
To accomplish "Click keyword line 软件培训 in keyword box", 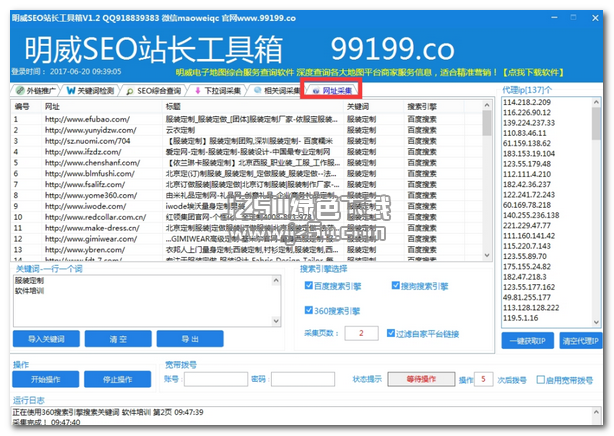I will point(29,291).
